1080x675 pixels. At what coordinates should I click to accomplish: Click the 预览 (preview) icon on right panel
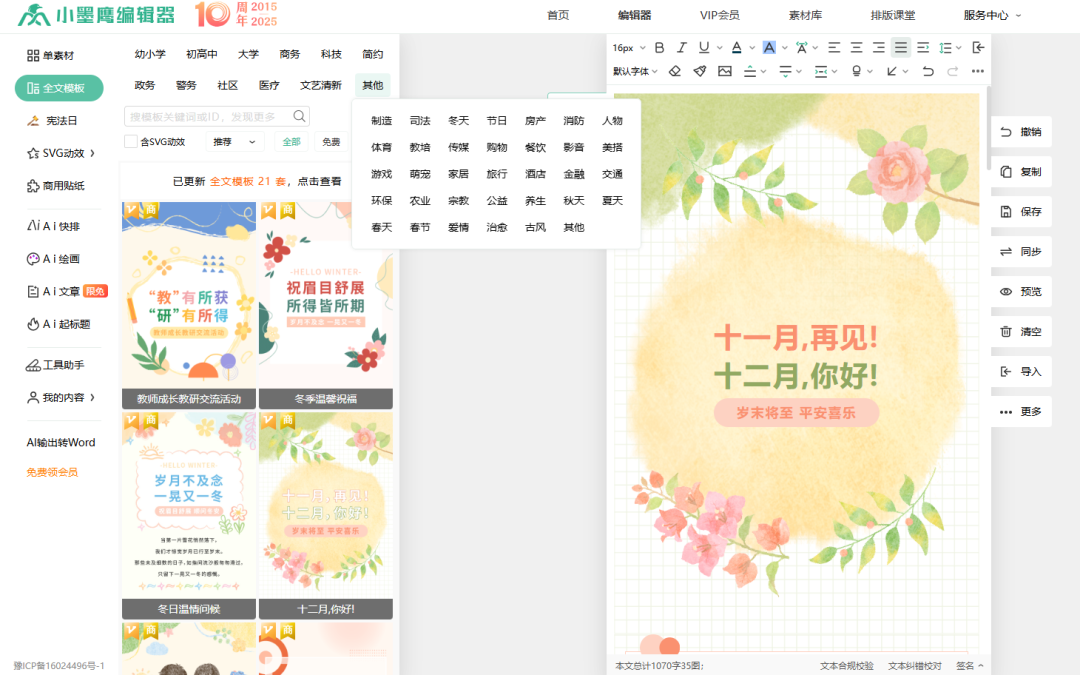1020,291
